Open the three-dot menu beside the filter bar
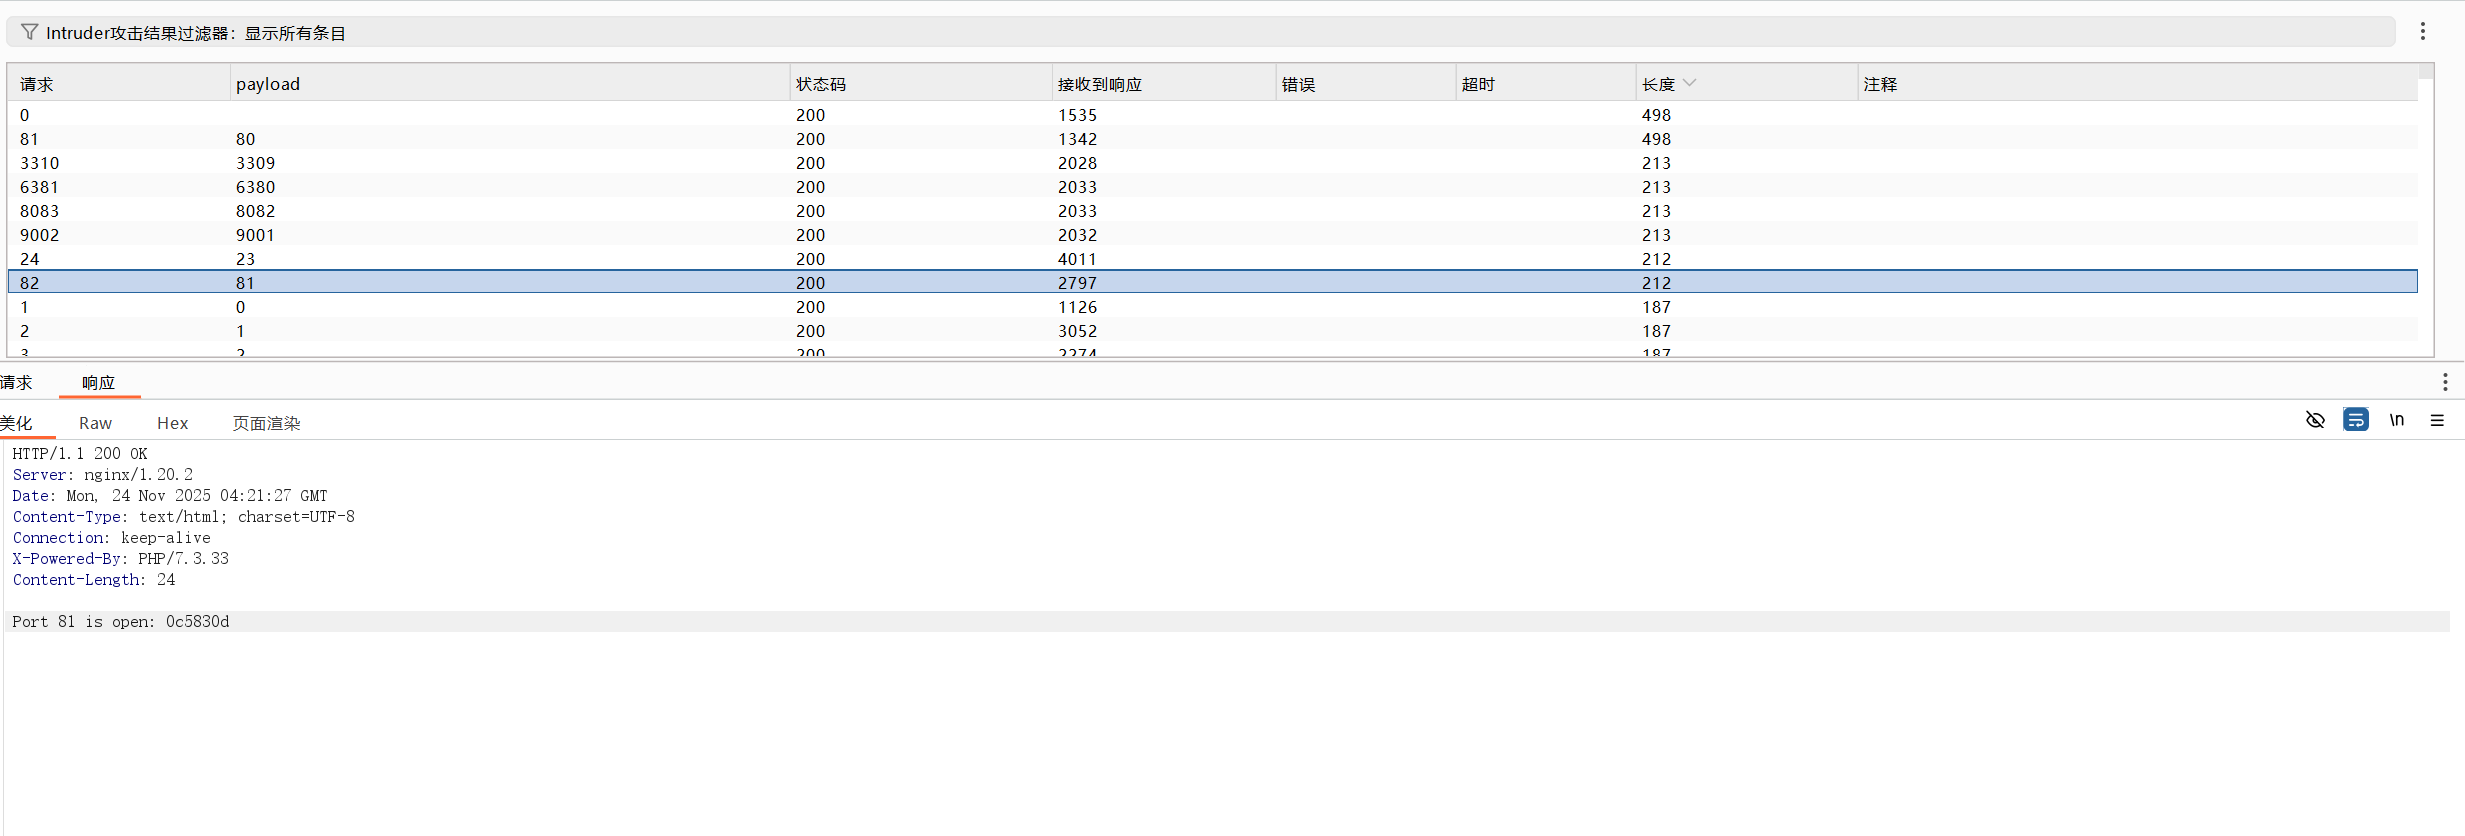The width and height of the screenshot is (2465, 836). [2422, 32]
